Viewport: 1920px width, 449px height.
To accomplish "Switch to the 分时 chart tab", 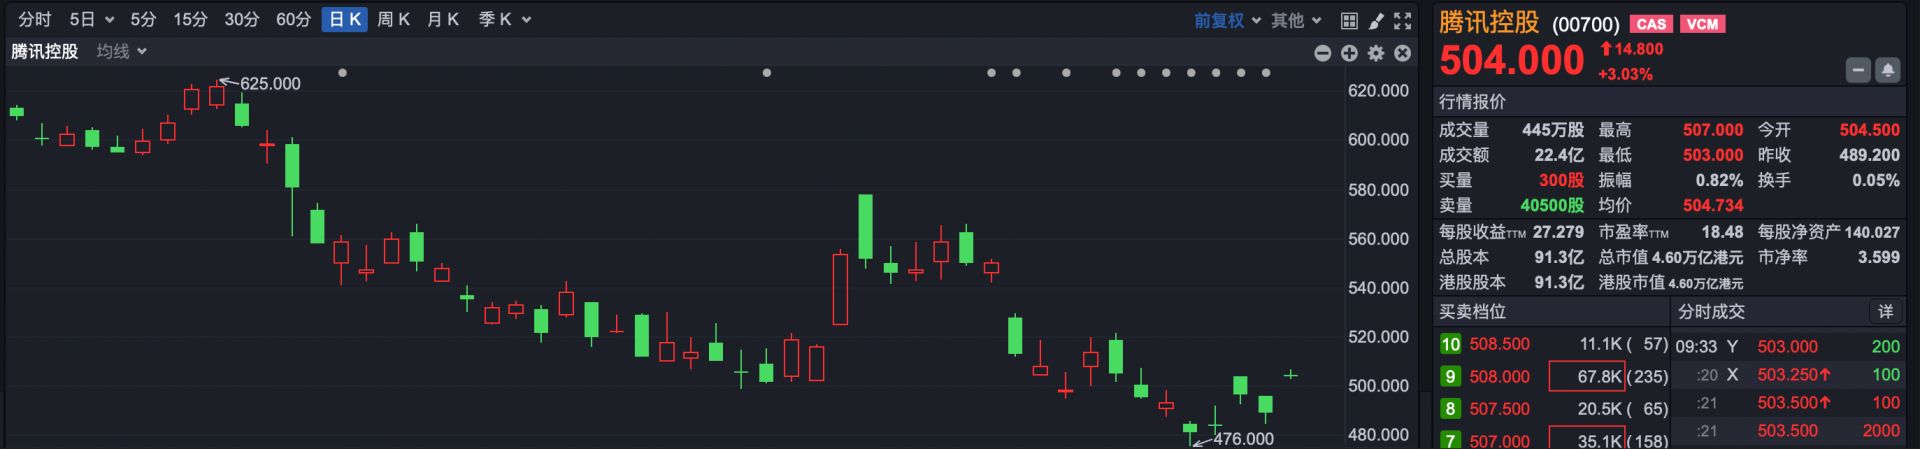I will 34,20.
